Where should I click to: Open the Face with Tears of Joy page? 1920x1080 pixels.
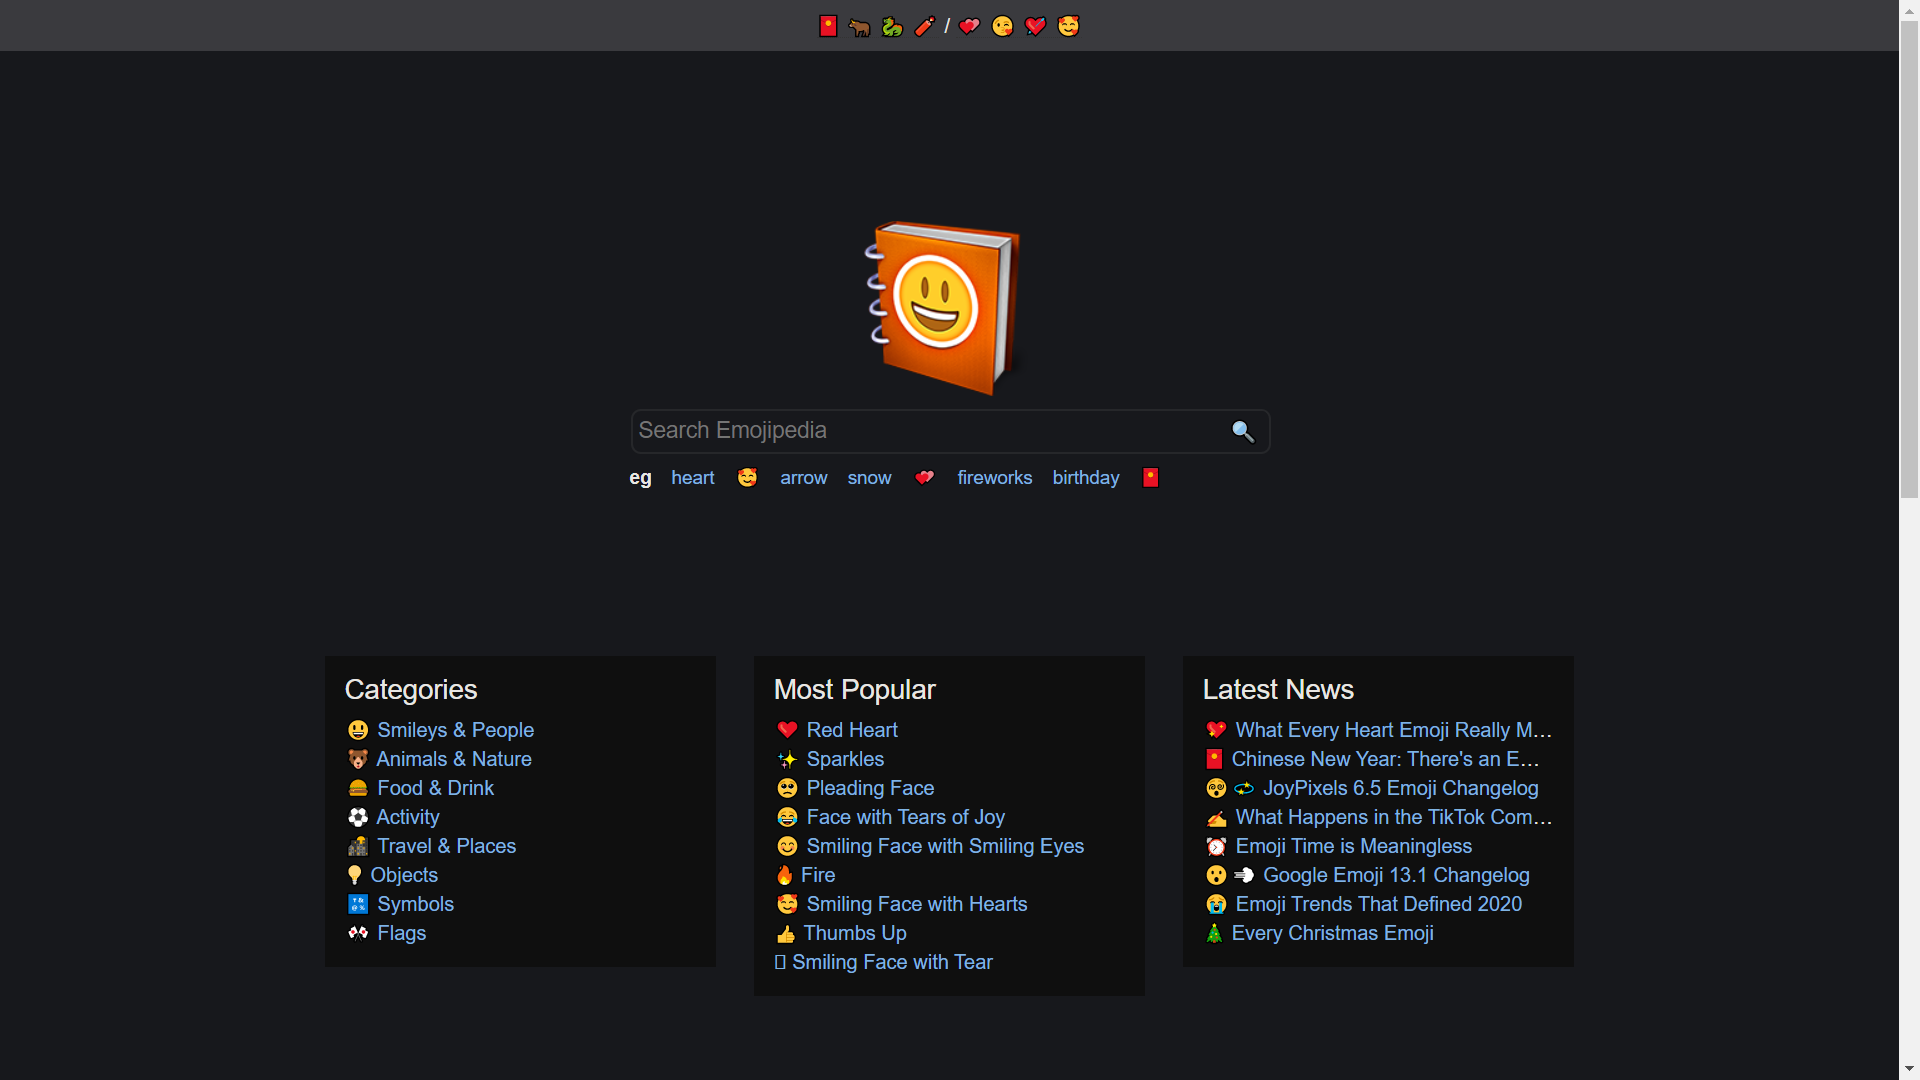(905, 817)
